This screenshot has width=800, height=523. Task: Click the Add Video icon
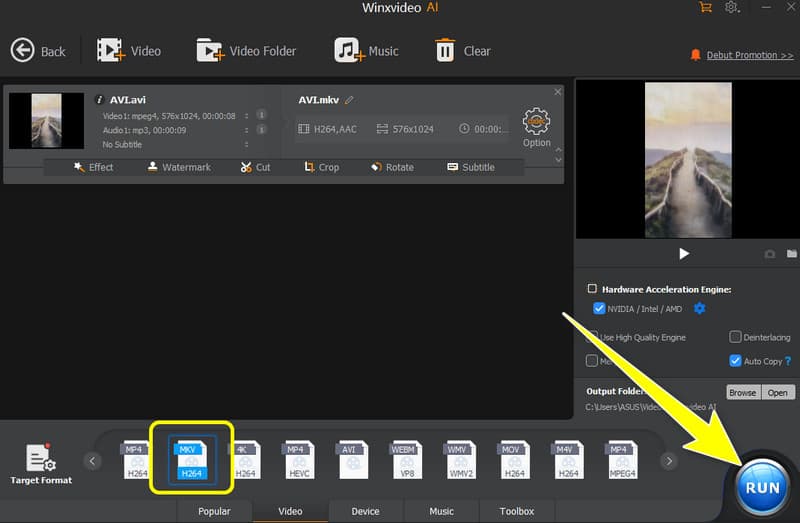(x=110, y=51)
